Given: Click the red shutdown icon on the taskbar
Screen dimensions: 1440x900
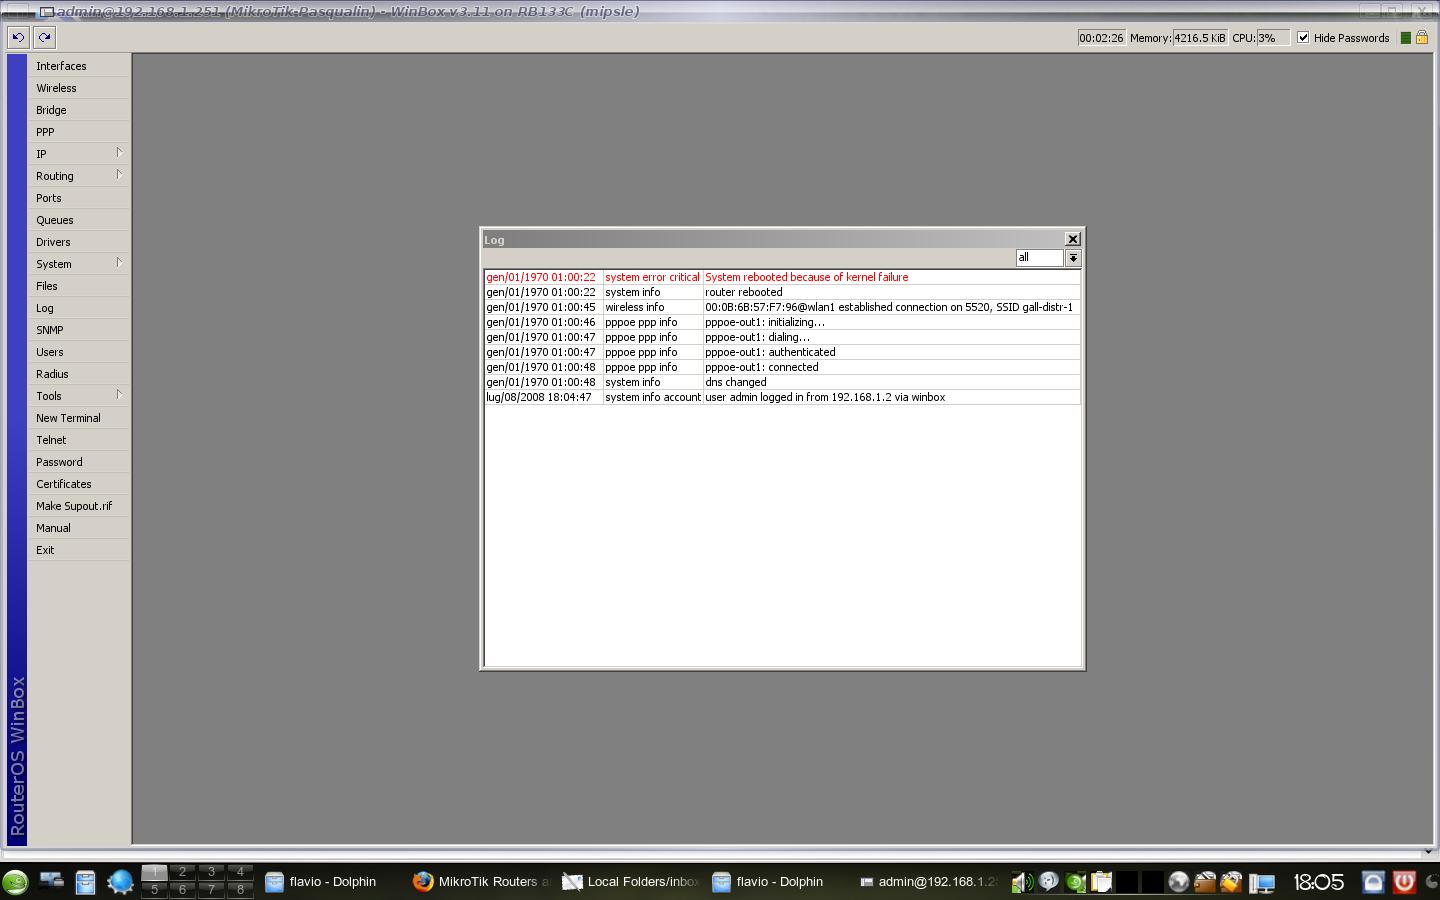Looking at the screenshot, I should tap(1405, 882).
